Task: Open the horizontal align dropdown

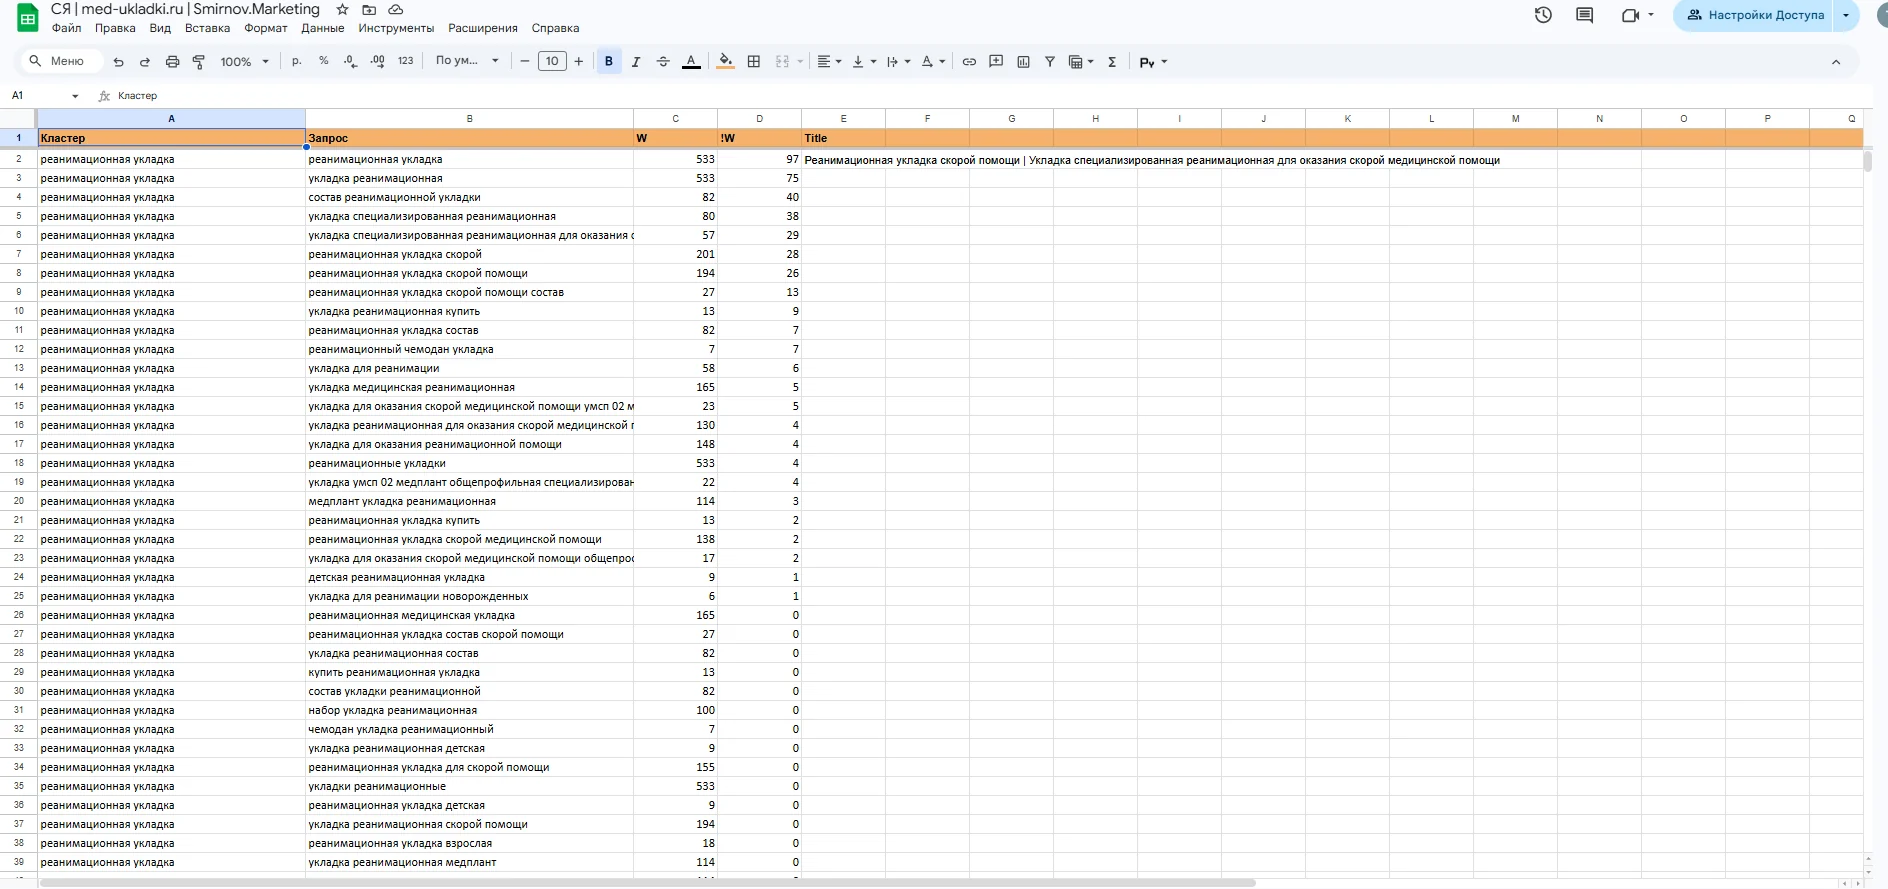Action: (829, 62)
